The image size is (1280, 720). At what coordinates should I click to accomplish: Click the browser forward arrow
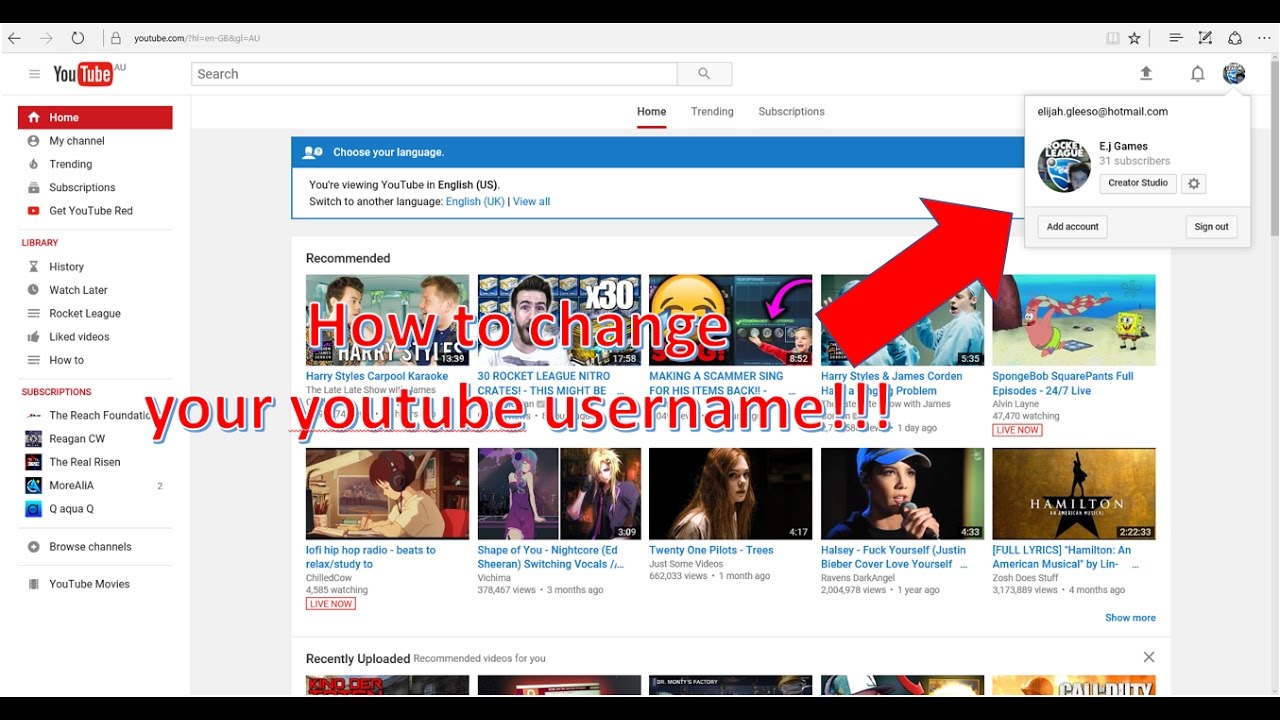(46, 38)
